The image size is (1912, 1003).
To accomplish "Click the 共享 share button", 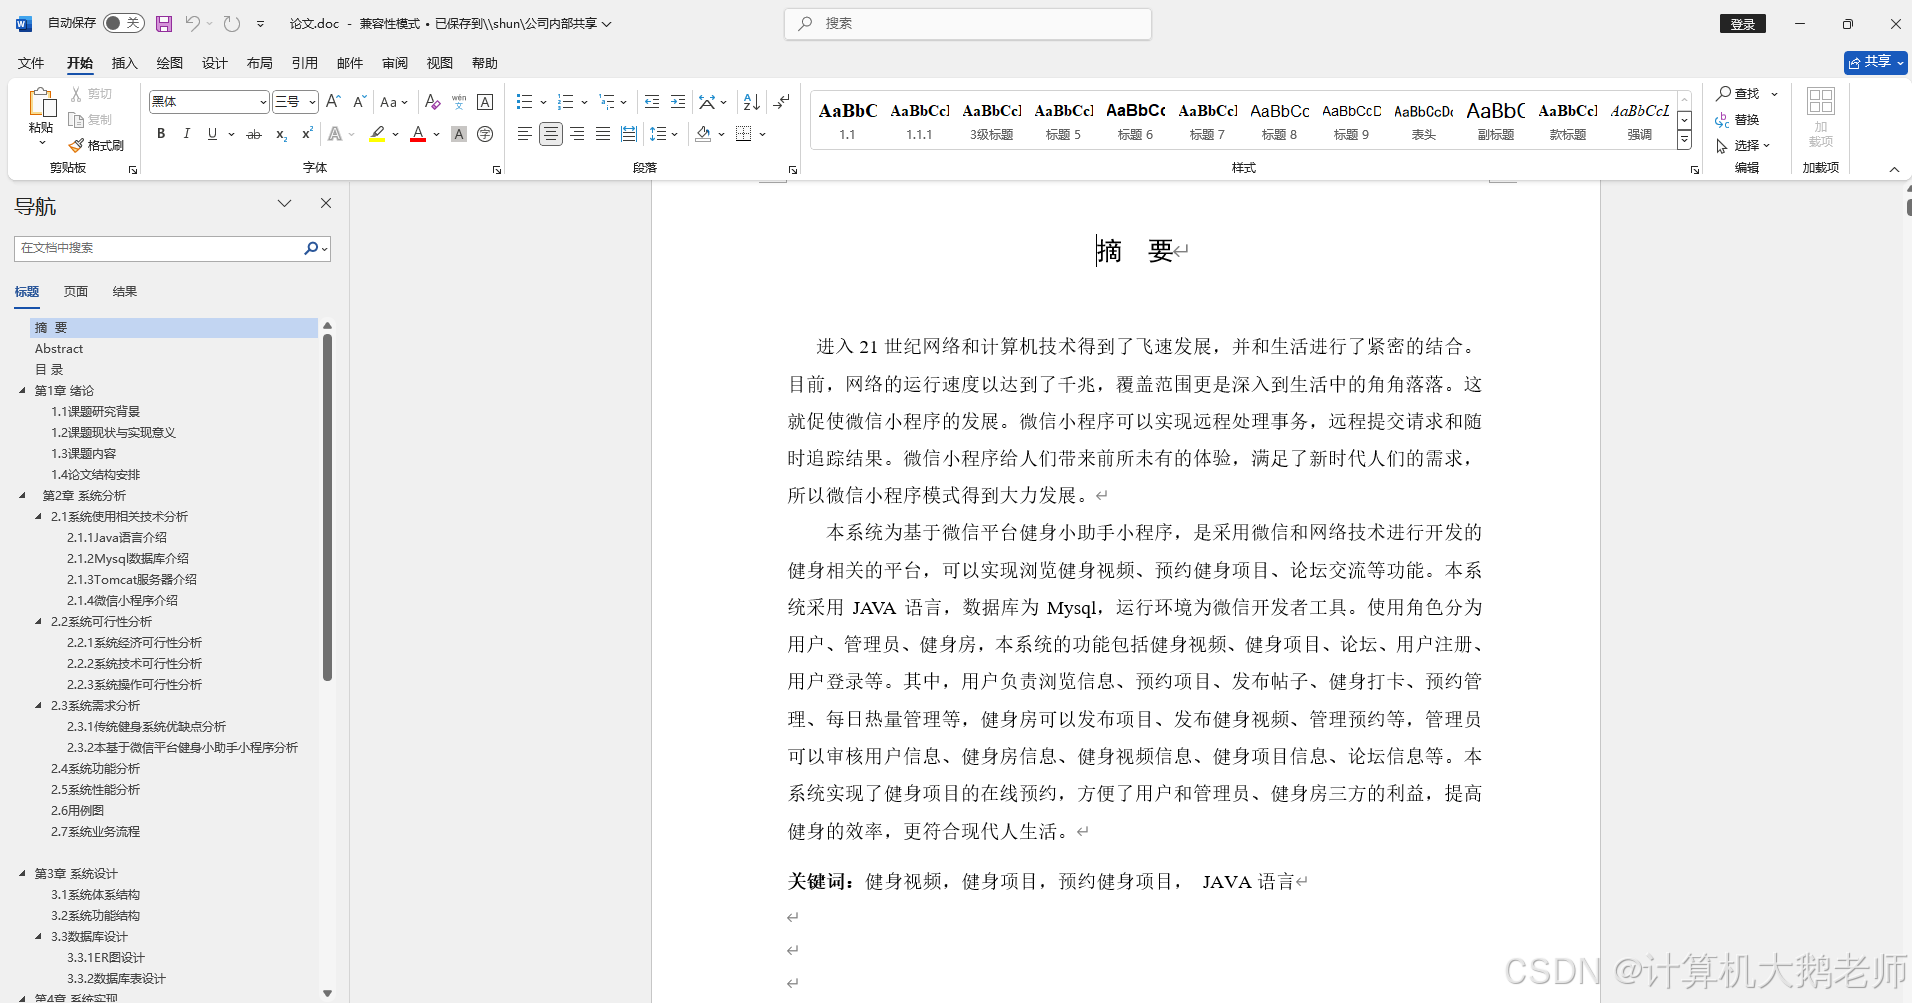I will [x=1875, y=62].
